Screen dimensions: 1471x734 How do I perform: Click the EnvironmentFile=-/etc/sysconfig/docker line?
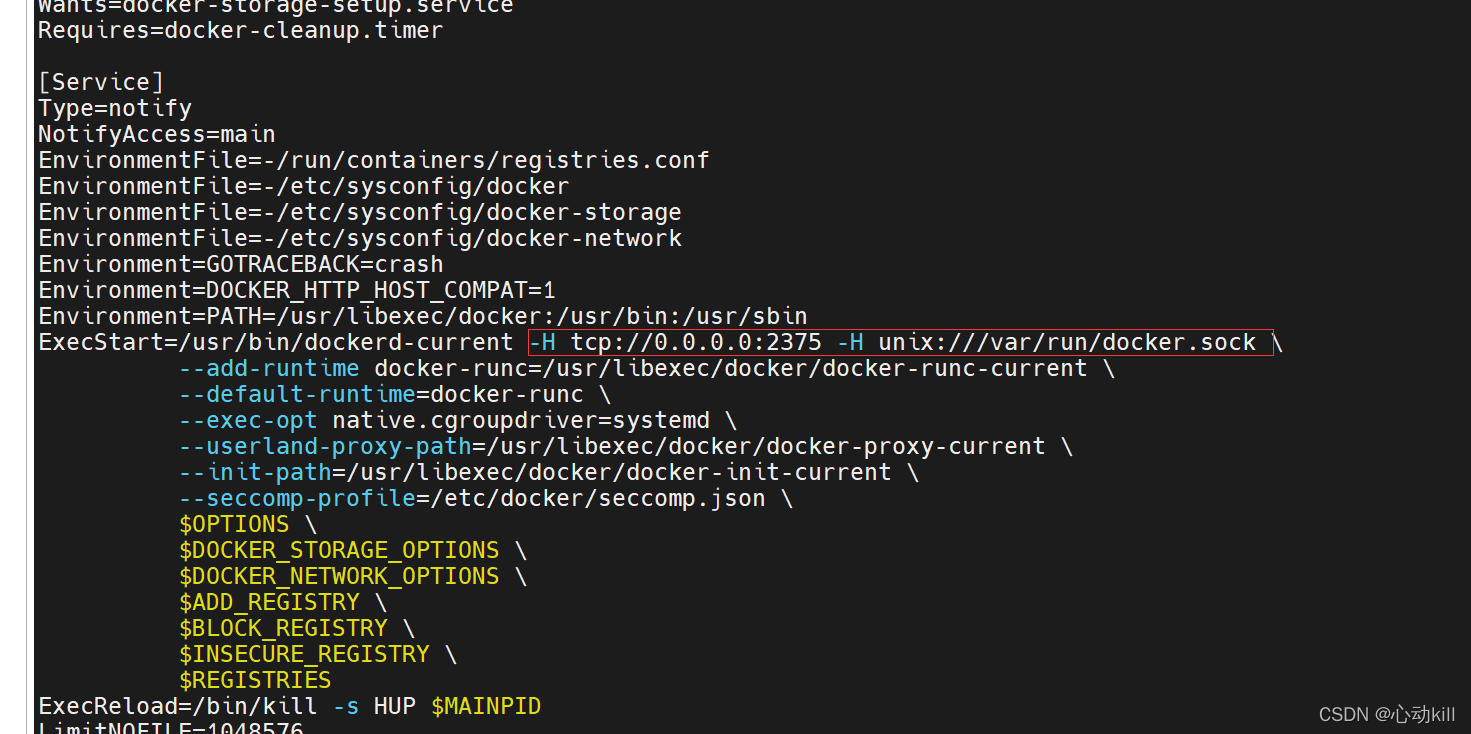304,186
